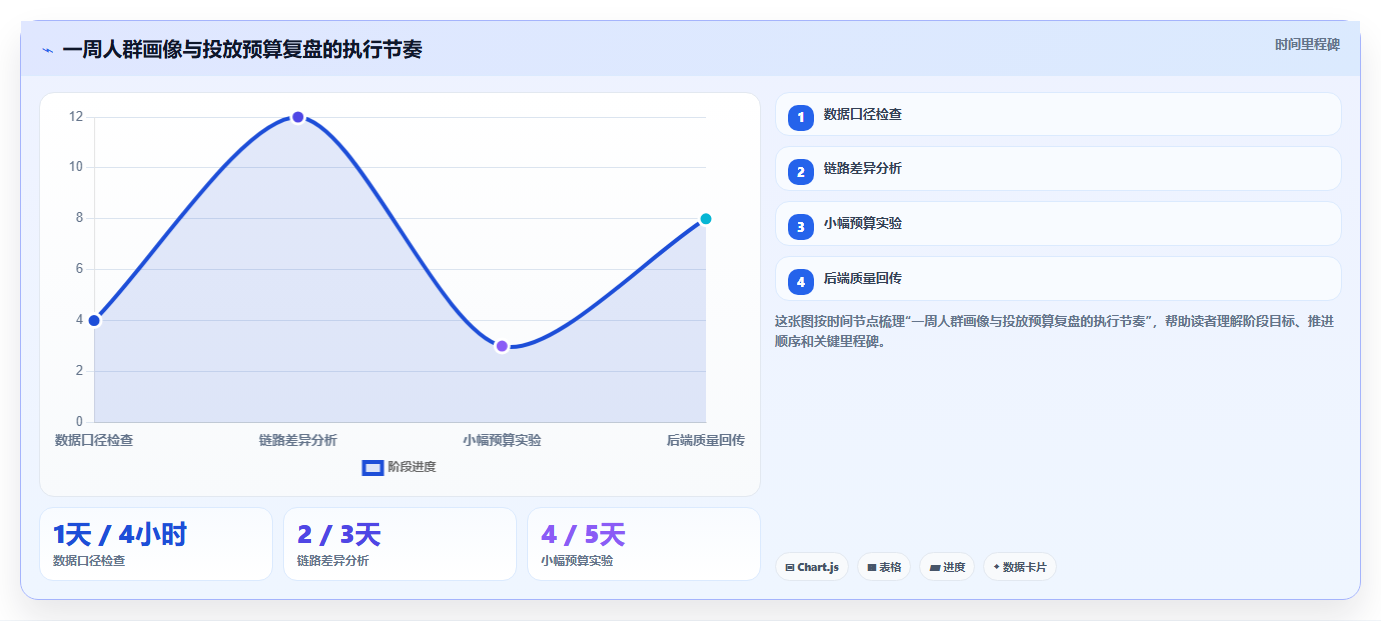
Task: Select step 2 链路差异分析 in the list
Action: coord(1058,169)
